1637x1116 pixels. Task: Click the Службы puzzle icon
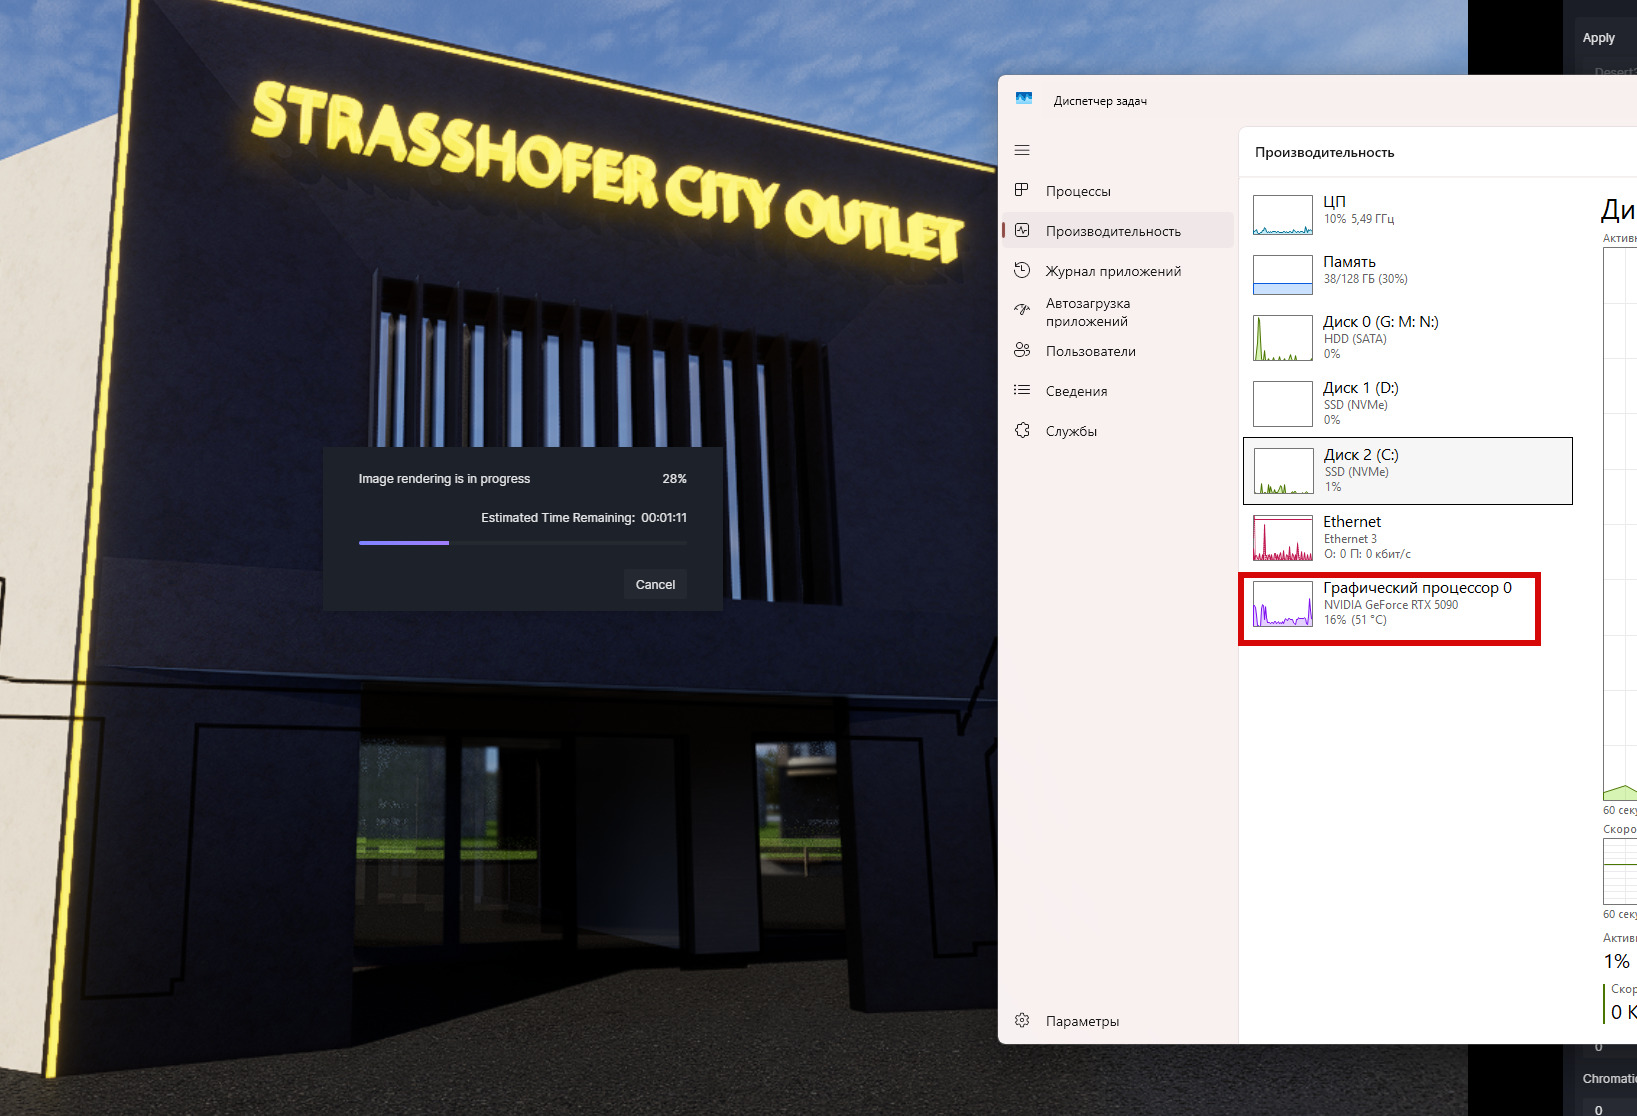coord(1022,430)
